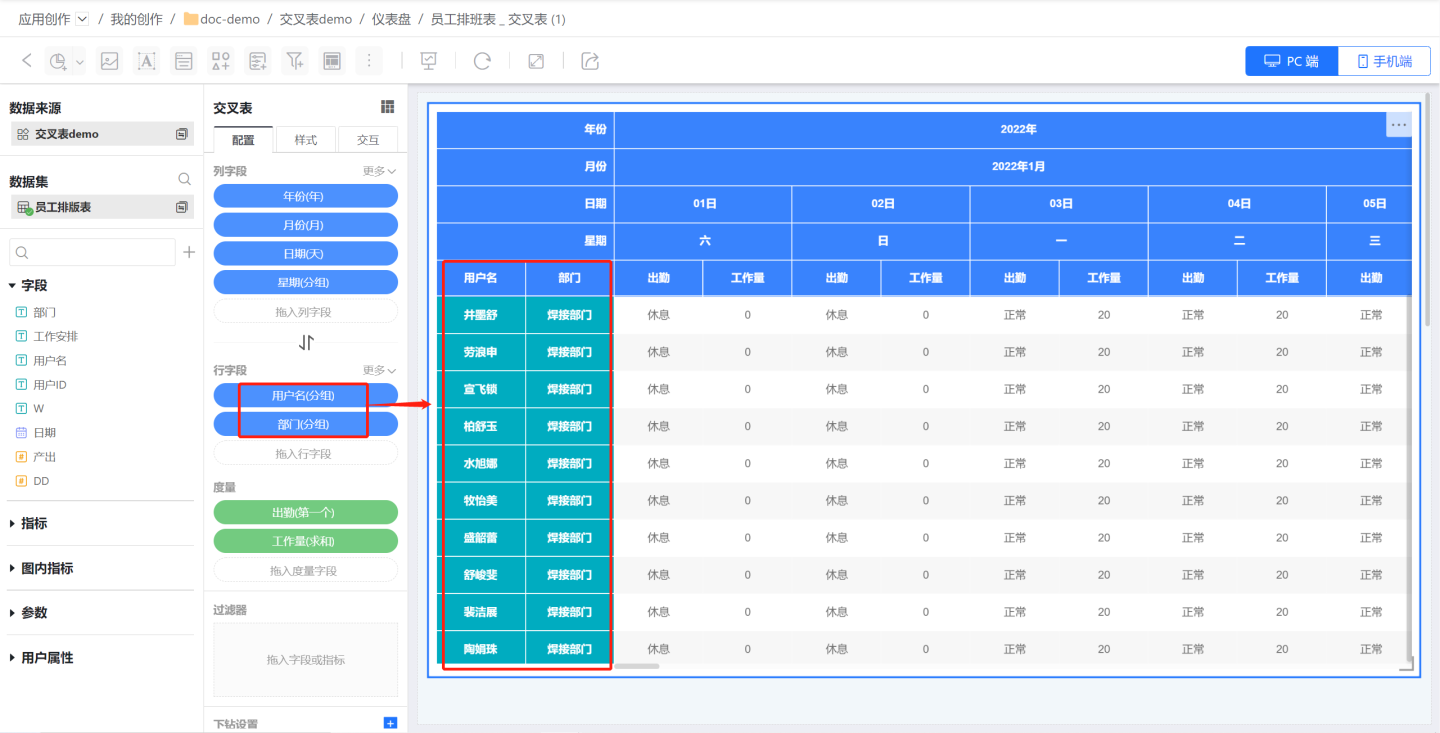
Task: Collapse the 字段 tree section
Action: point(13,285)
